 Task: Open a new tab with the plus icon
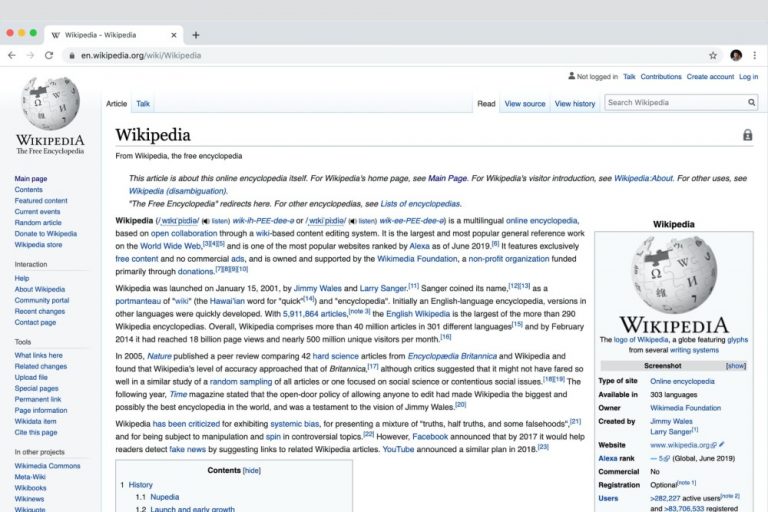tap(196, 35)
